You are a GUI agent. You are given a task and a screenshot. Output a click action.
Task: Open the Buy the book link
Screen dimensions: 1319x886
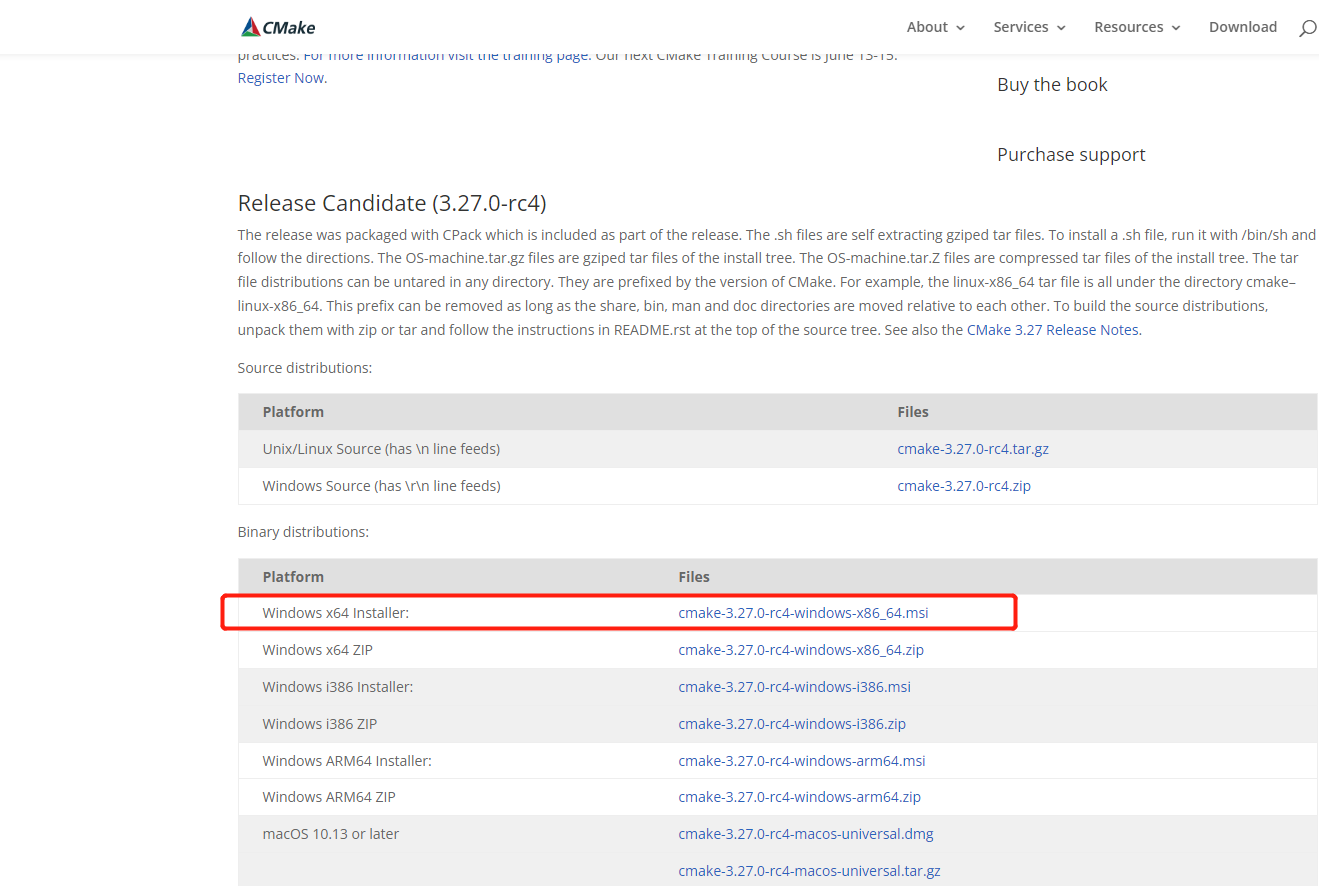1052,85
